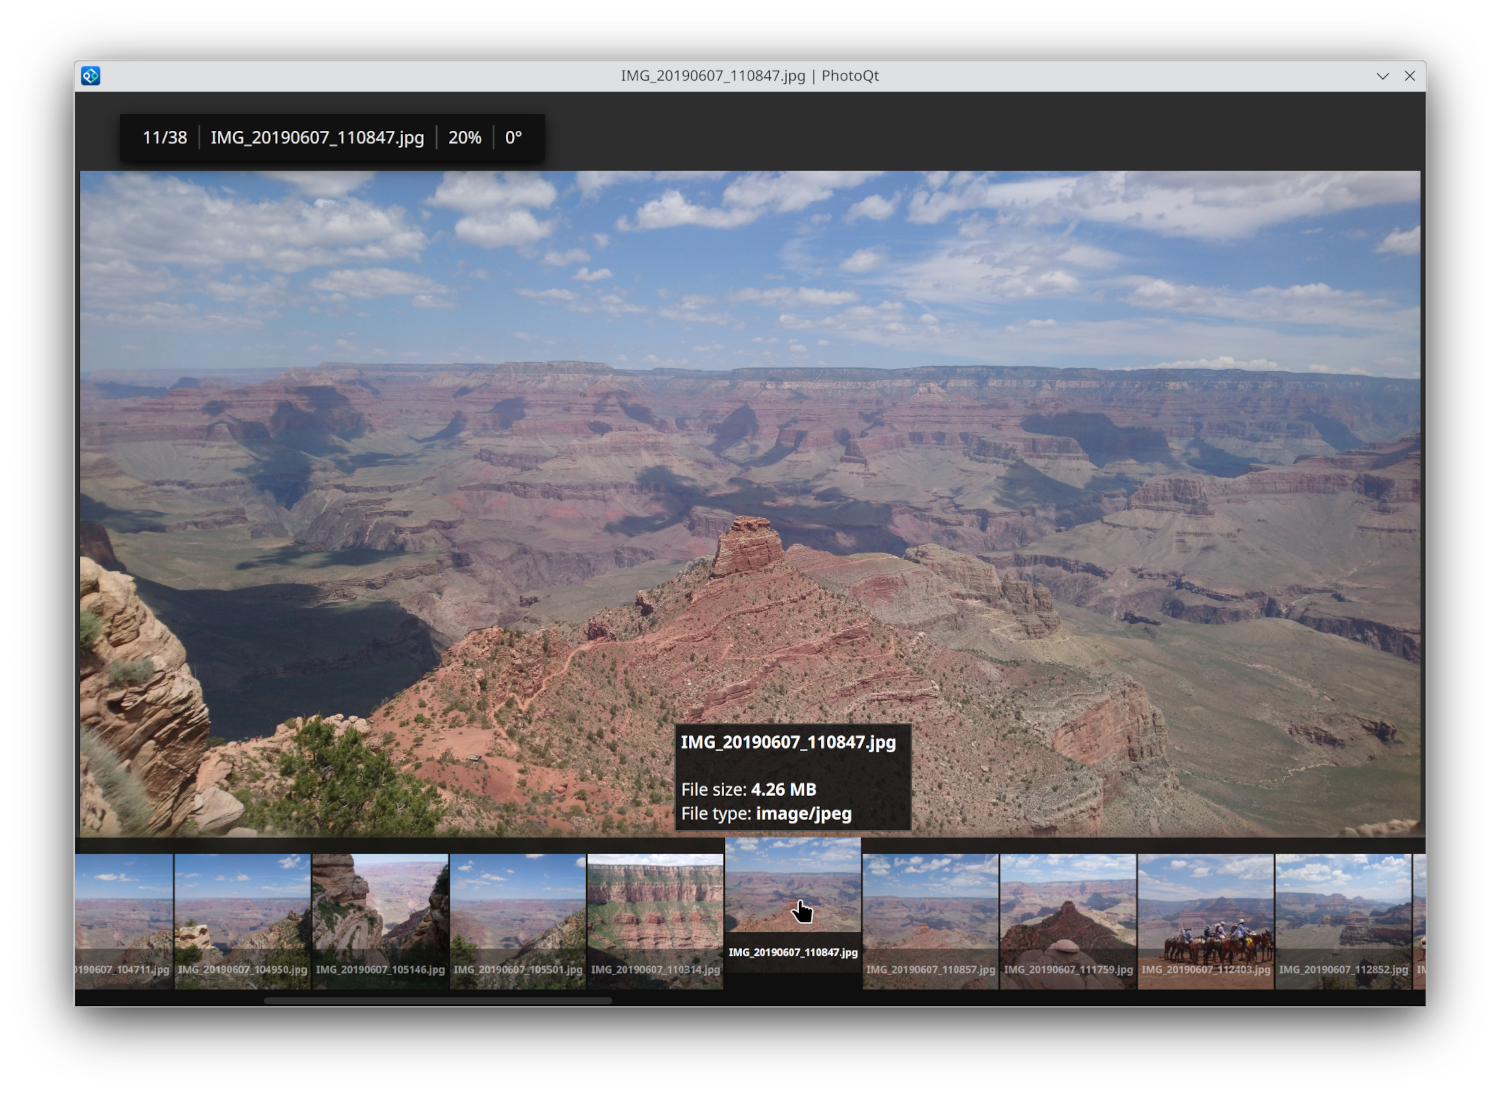This screenshot has height=1094, width=1500.
Task: Click the 0° rotation indicator
Action: point(513,137)
